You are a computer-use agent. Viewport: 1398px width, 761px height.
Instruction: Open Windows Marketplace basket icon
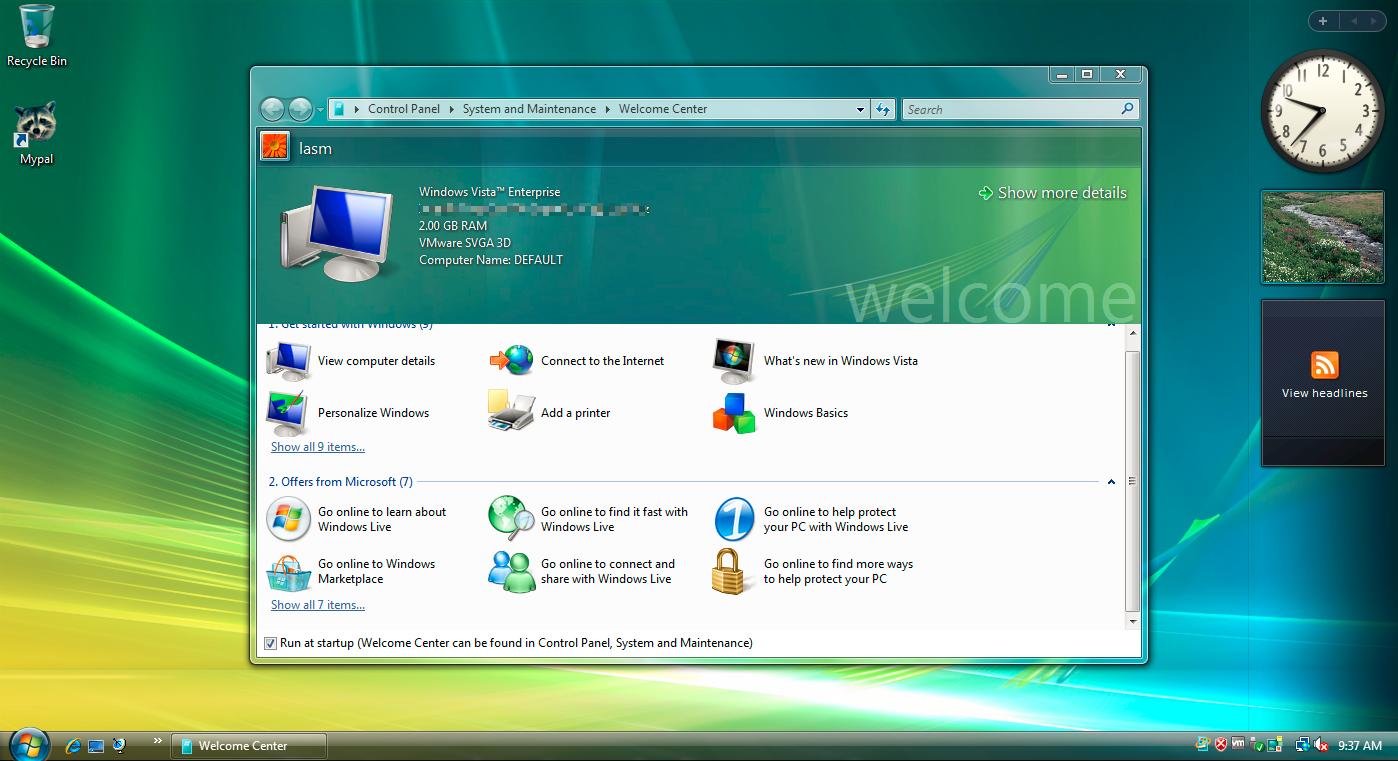(288, 572)
